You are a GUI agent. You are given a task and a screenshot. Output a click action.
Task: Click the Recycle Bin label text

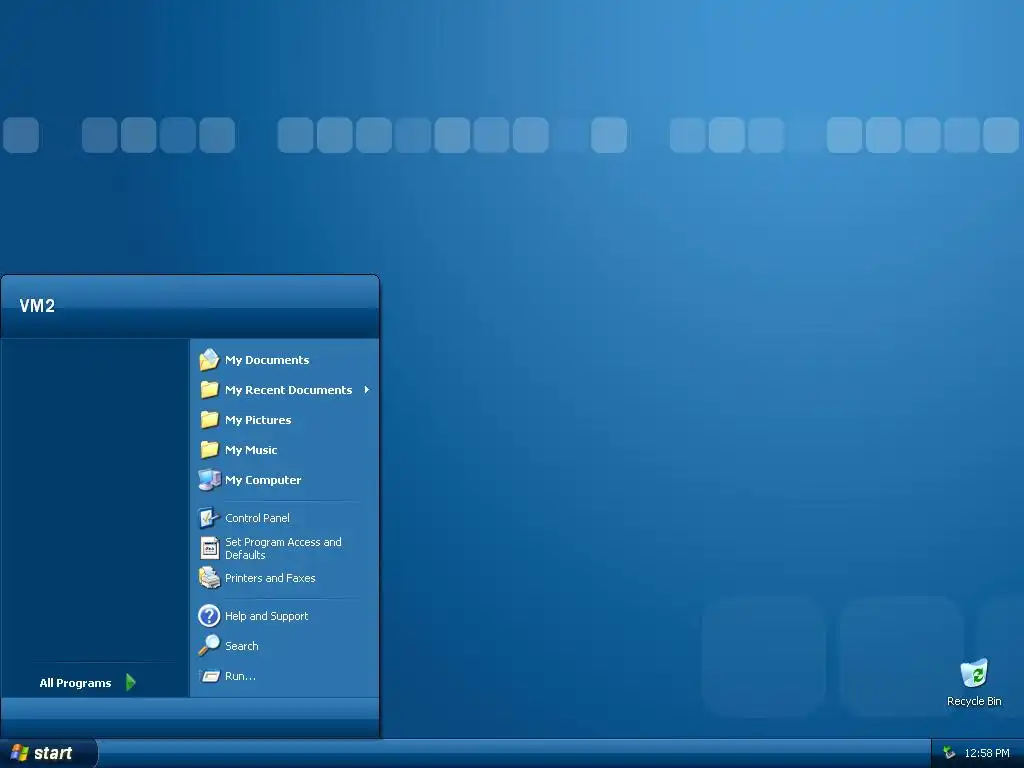coord(974,701)
